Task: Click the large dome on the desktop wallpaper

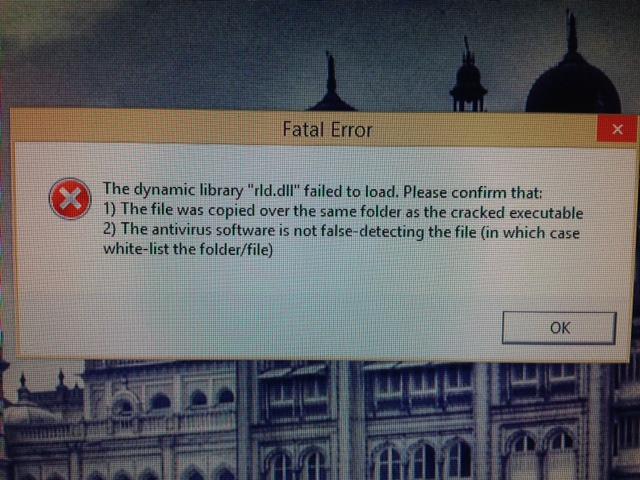Action: click(x=573, y=84)
